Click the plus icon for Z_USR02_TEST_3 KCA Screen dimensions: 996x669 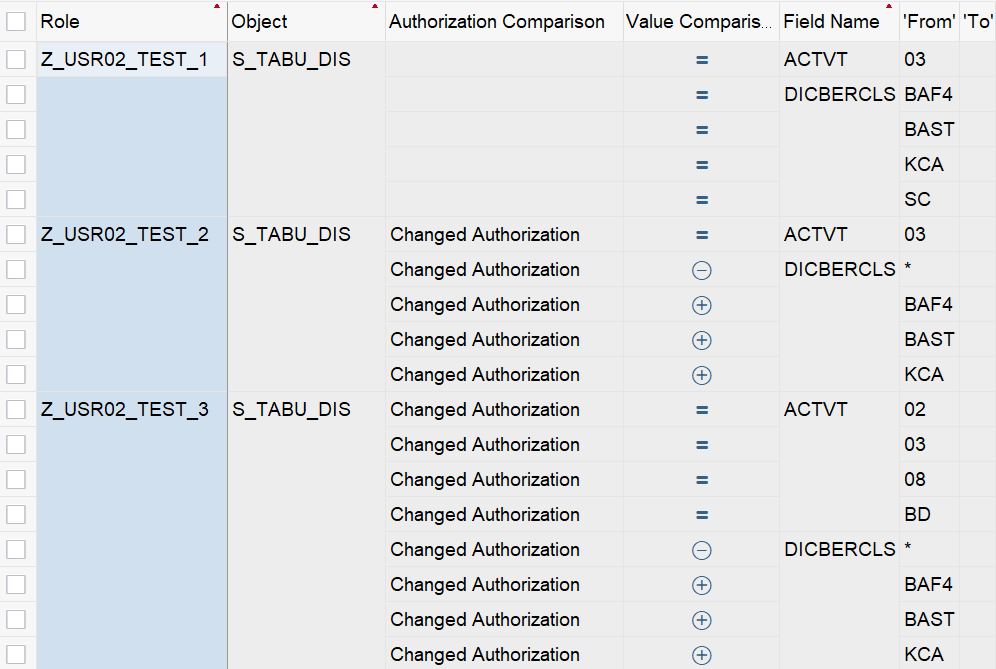pyautogui.click(x=702, y=655)
